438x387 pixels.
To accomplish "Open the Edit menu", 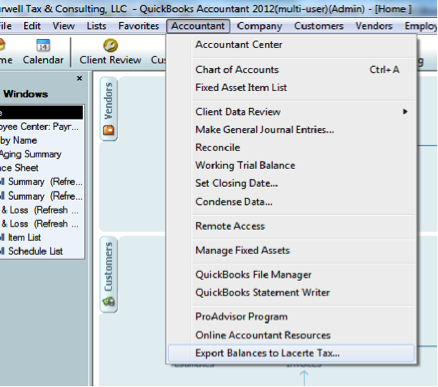I will tap(32, 26).
